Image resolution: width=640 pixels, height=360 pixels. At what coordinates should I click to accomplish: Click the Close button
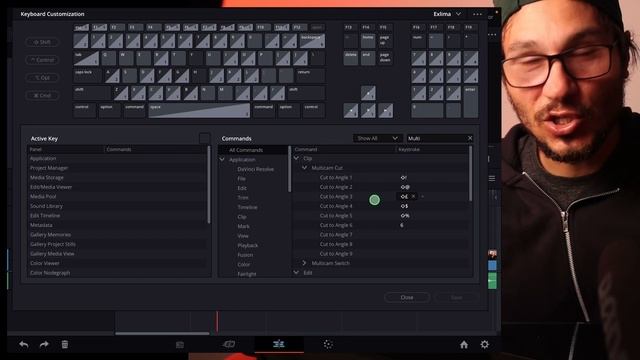pos(407,298)
